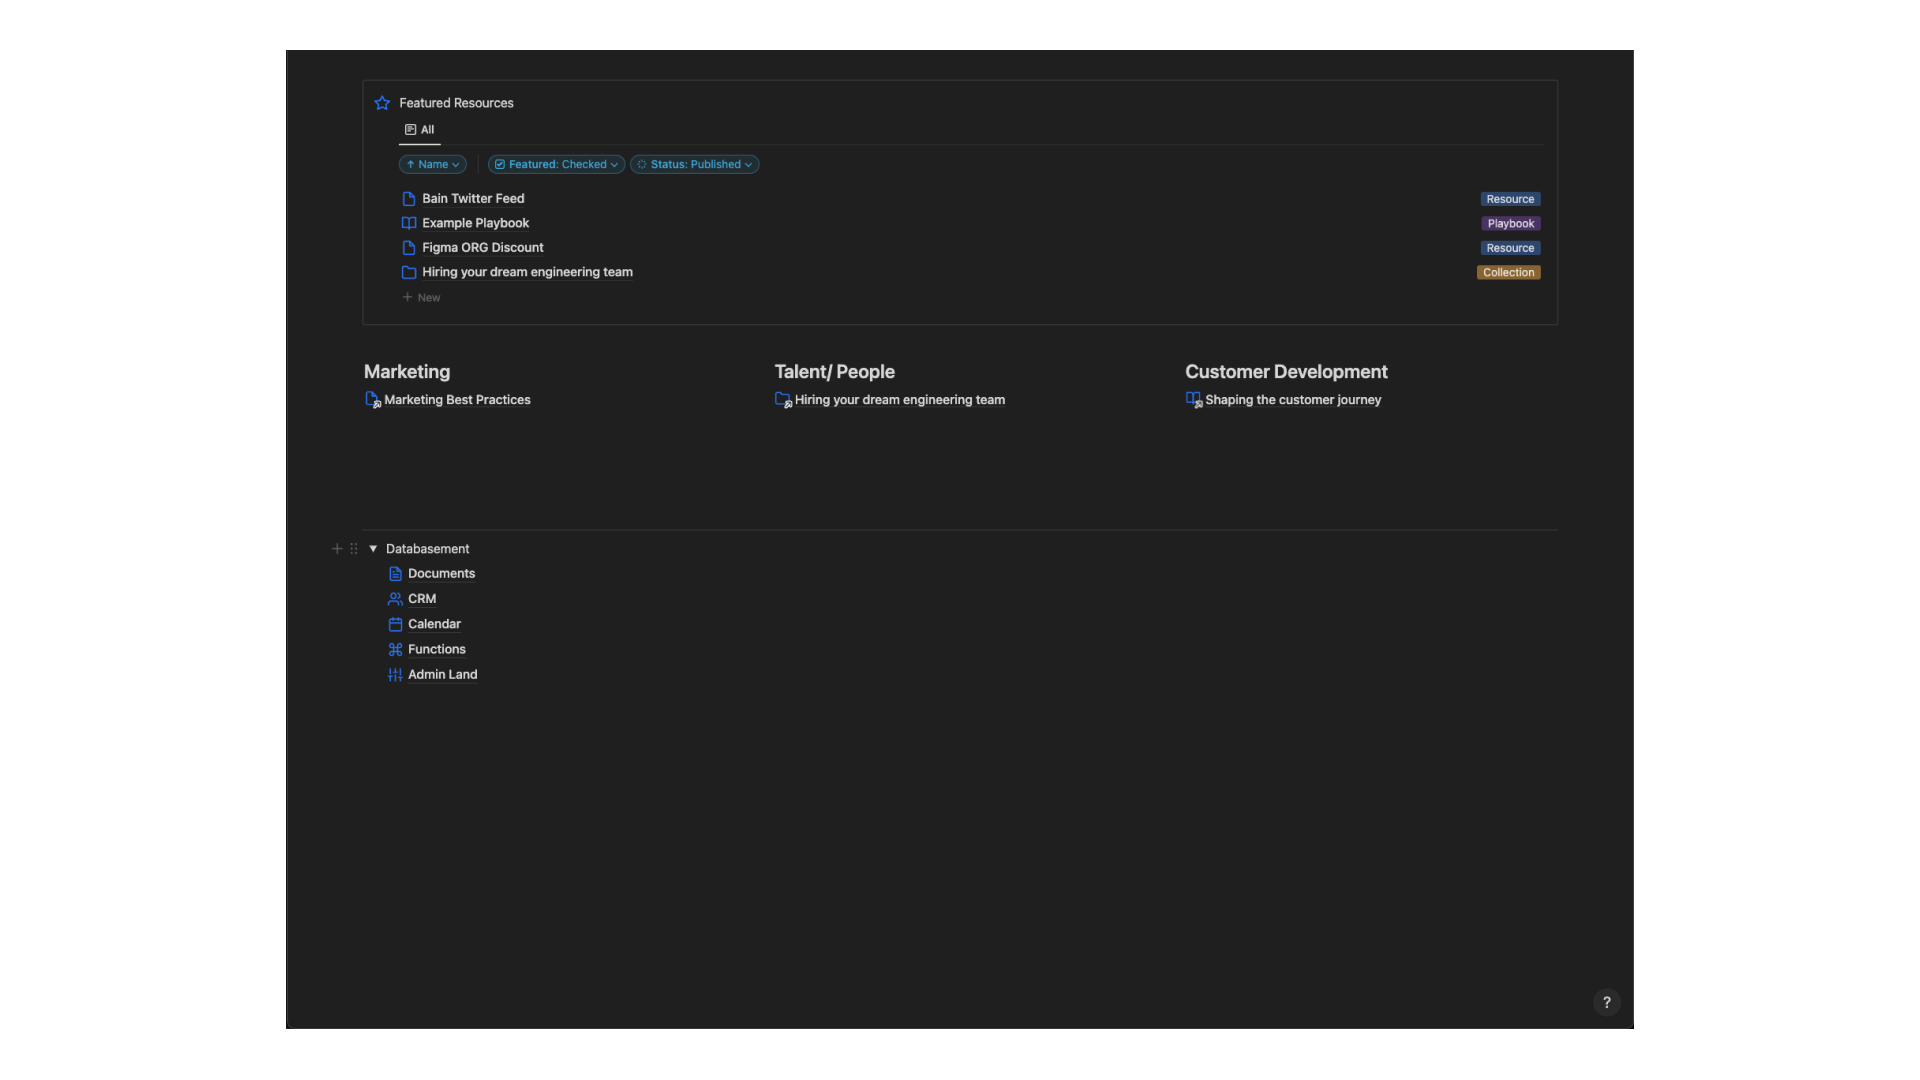The width and height of the screenshot is (1920, 1080).
Task: Open the Featured: Checked filter
Action: pos(556,164)
